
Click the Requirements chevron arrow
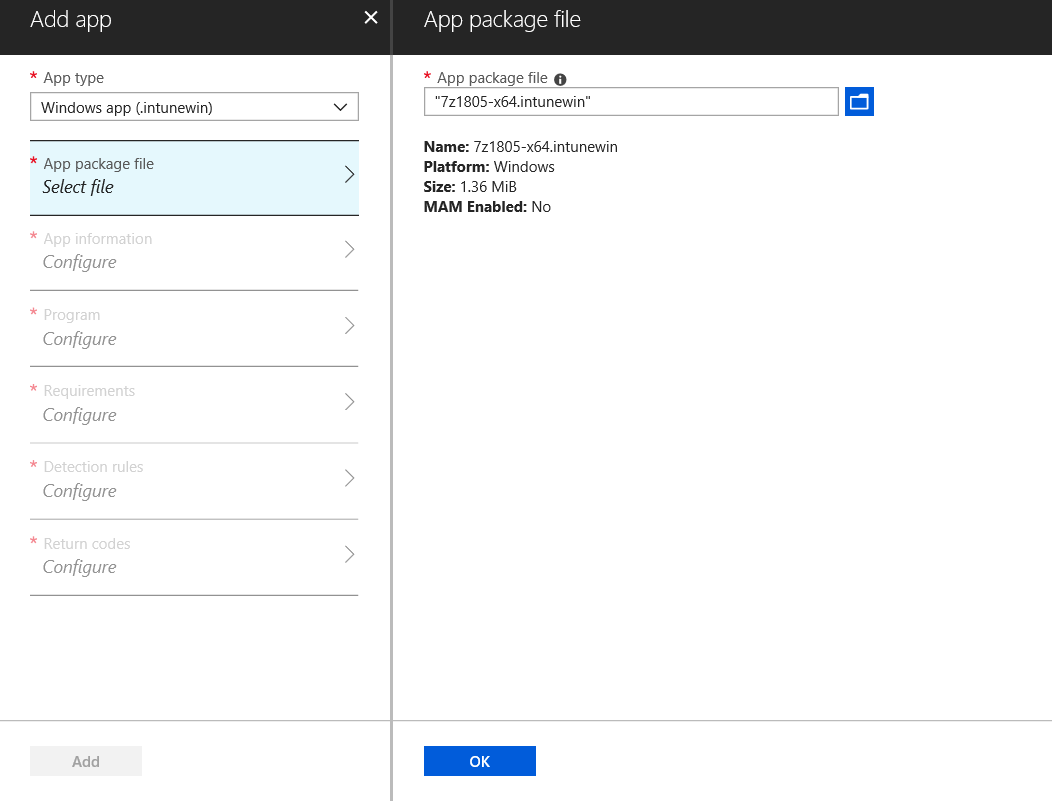click(348, 403)
